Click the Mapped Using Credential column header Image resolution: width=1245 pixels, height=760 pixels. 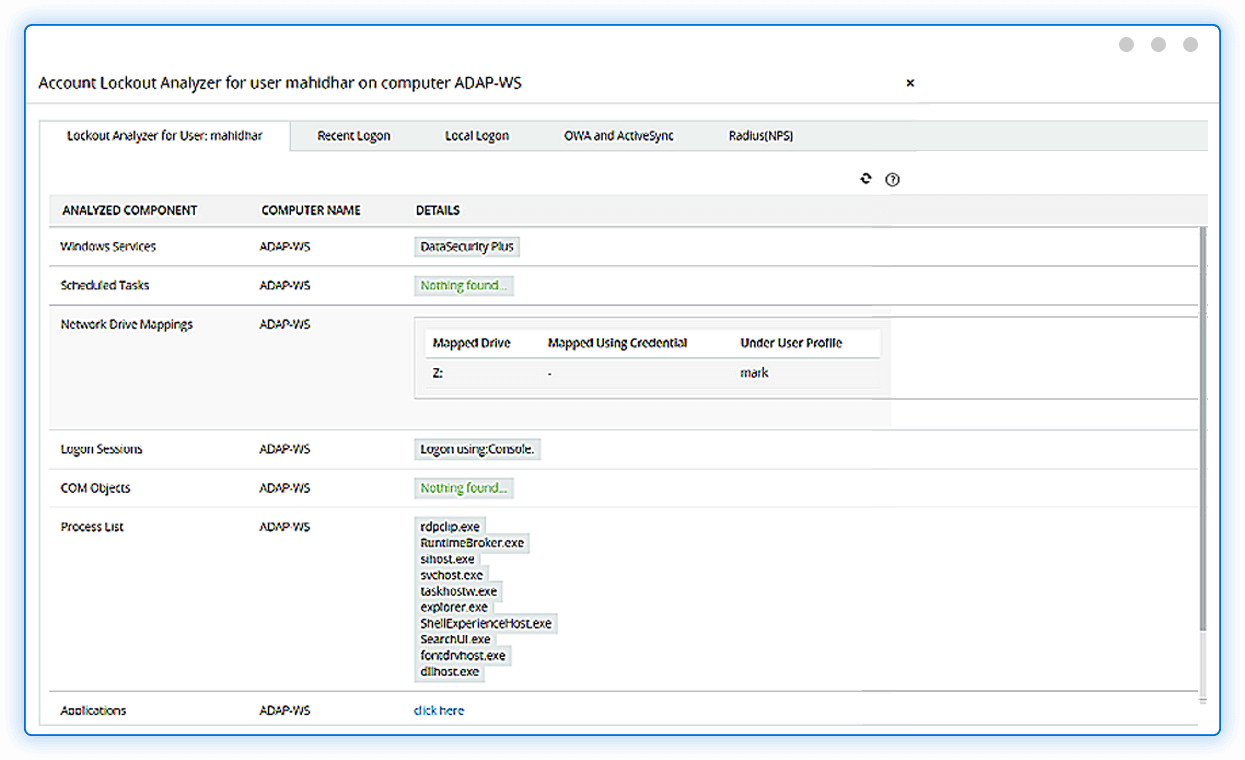617,343
